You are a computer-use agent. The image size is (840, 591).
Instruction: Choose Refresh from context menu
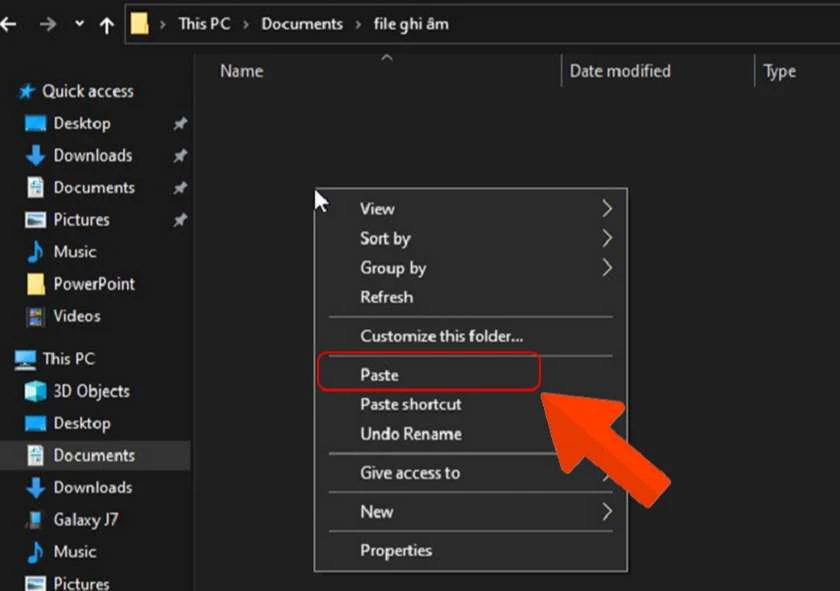point(470,297)
